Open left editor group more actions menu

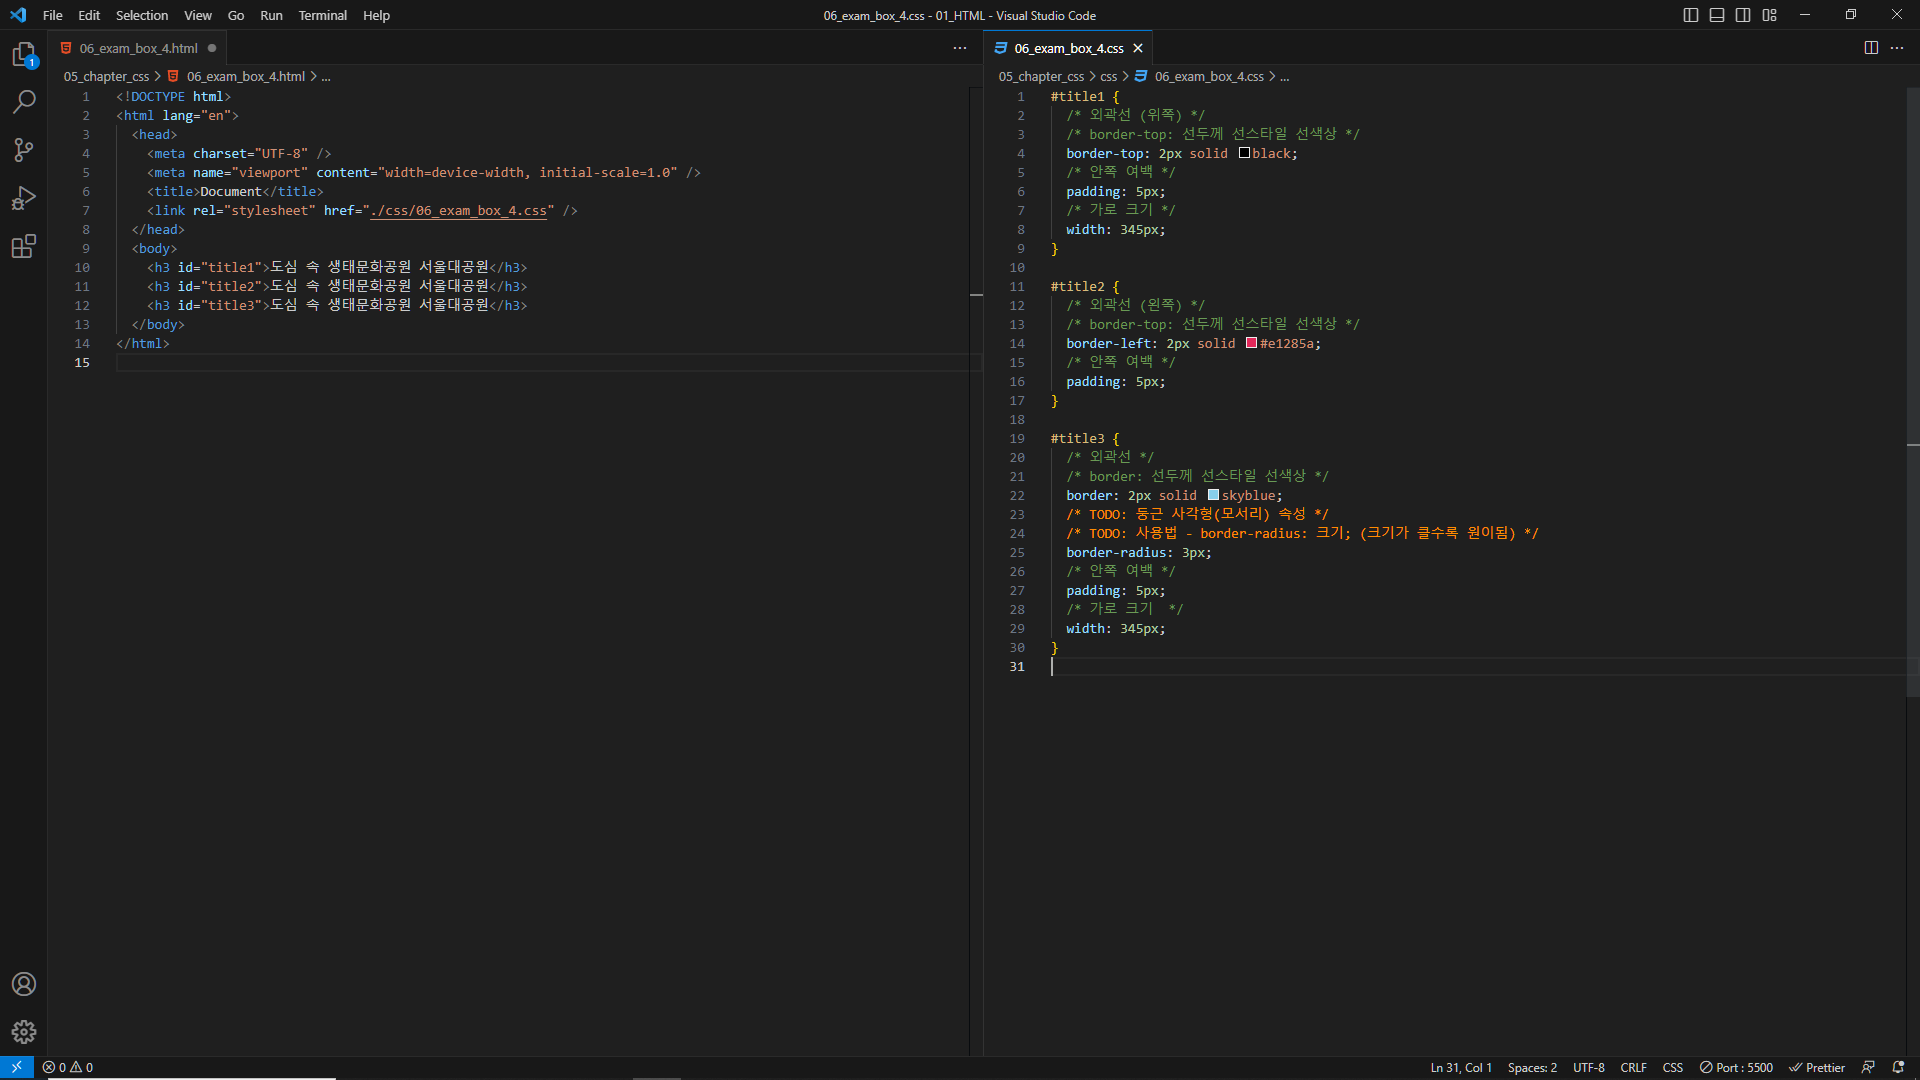(960, 48)
